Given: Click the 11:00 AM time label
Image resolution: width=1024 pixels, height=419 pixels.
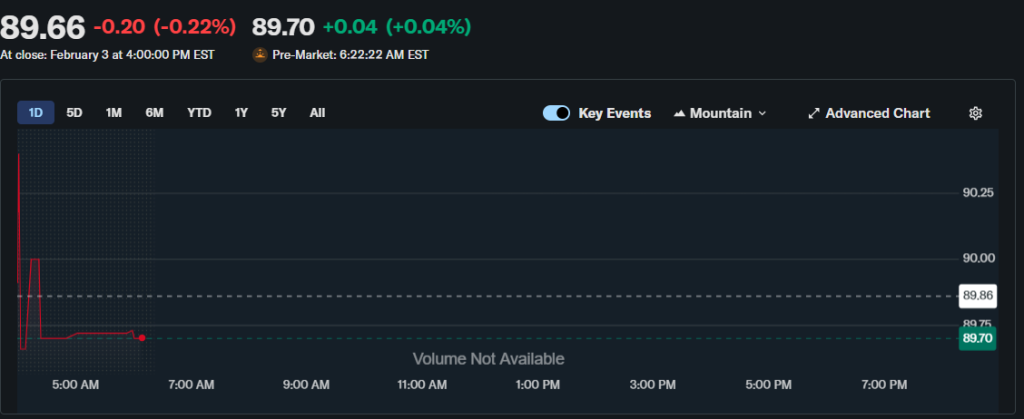Looking at the screenshot, I should pyautogui.click(x=422, y=385).
